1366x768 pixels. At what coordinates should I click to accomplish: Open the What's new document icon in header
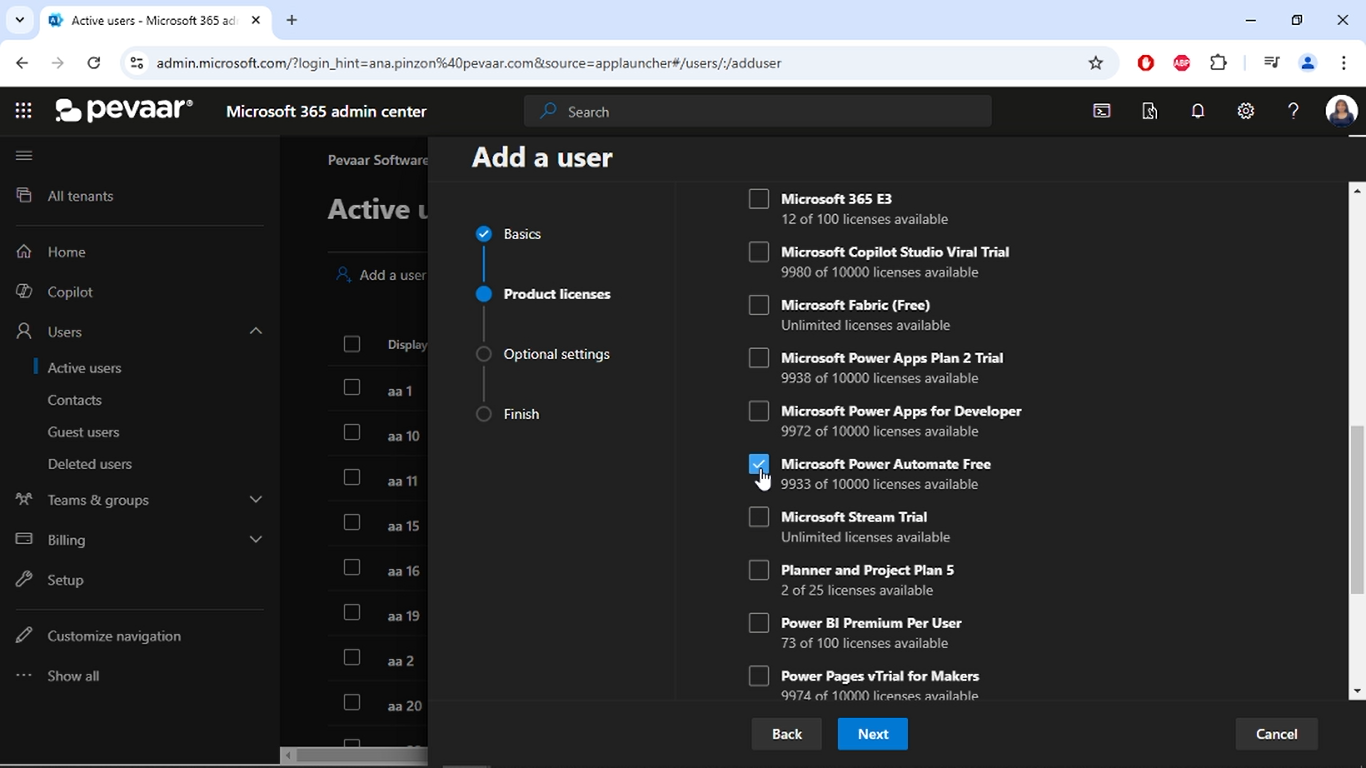point(1150,111)
